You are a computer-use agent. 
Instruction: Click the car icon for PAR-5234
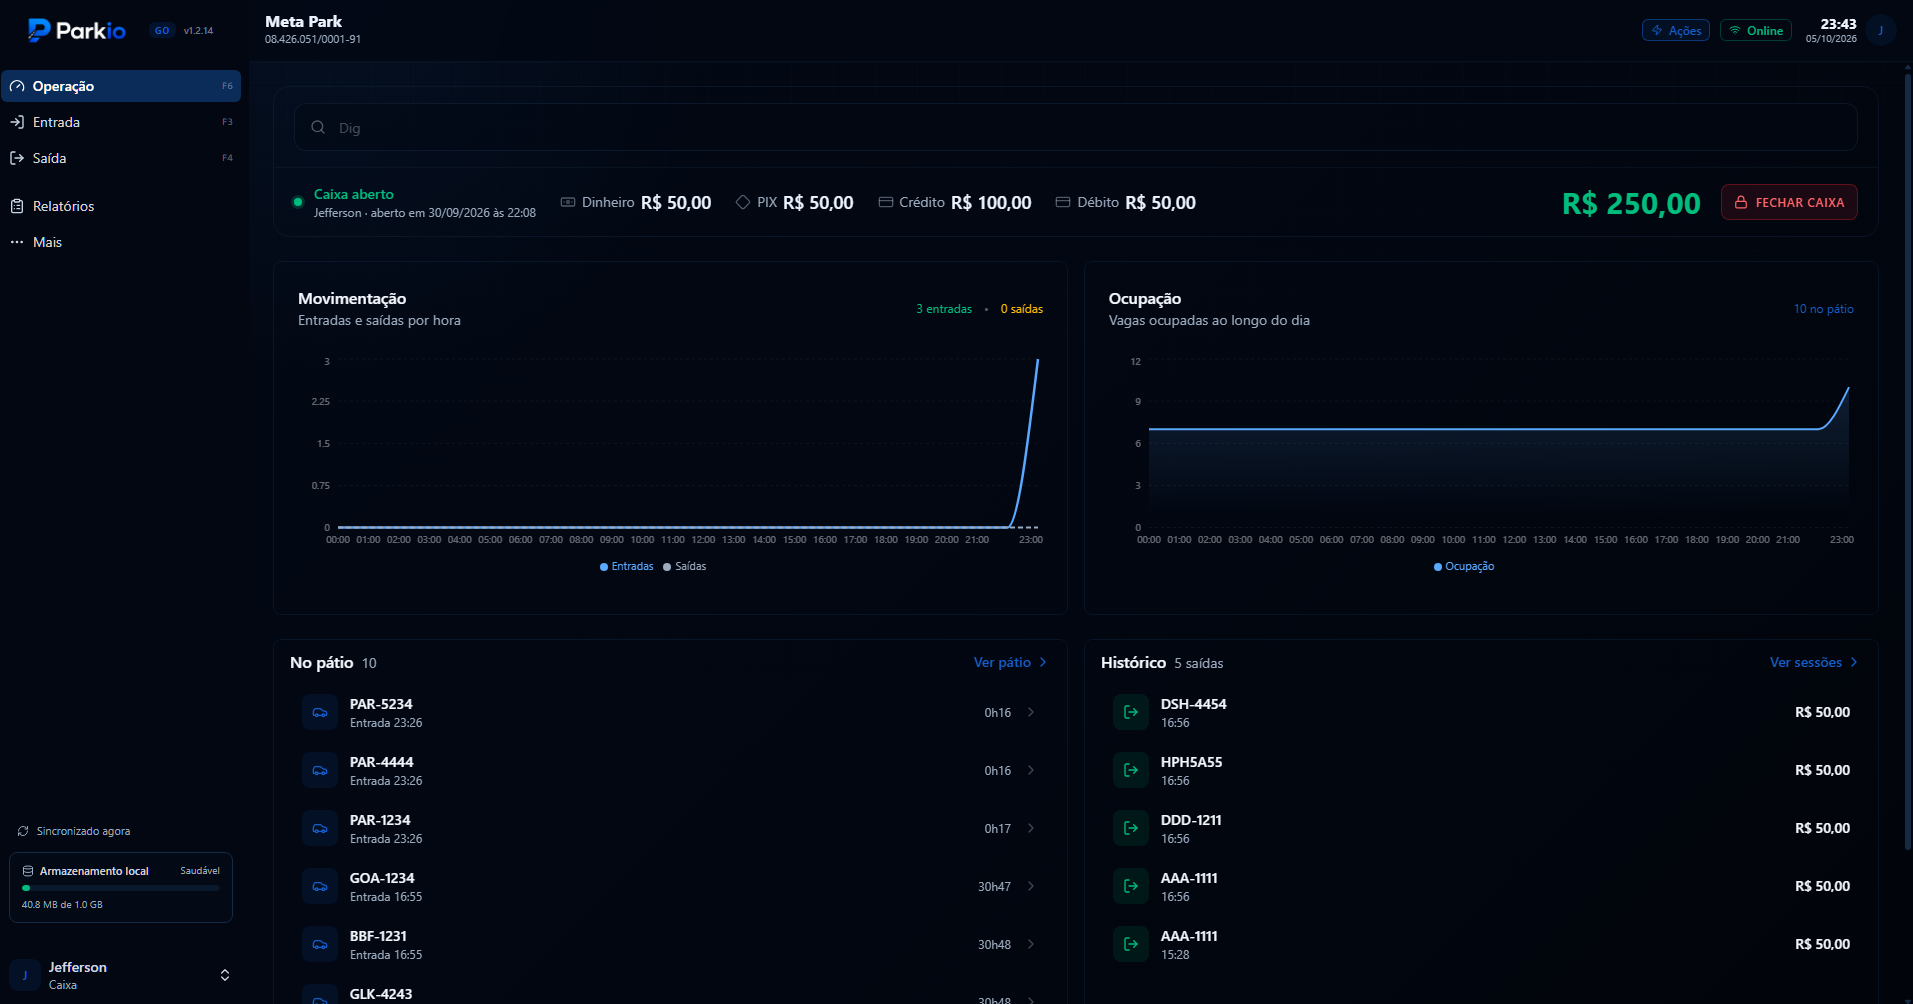320,713
